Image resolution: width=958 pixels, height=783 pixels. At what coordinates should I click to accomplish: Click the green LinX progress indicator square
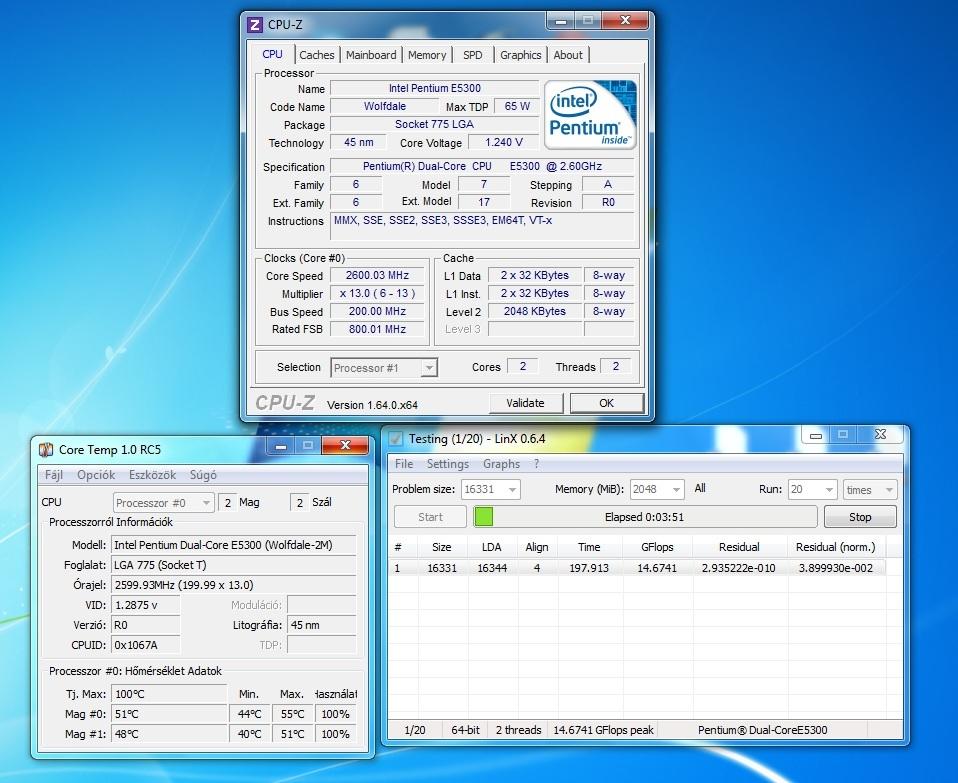483,517
